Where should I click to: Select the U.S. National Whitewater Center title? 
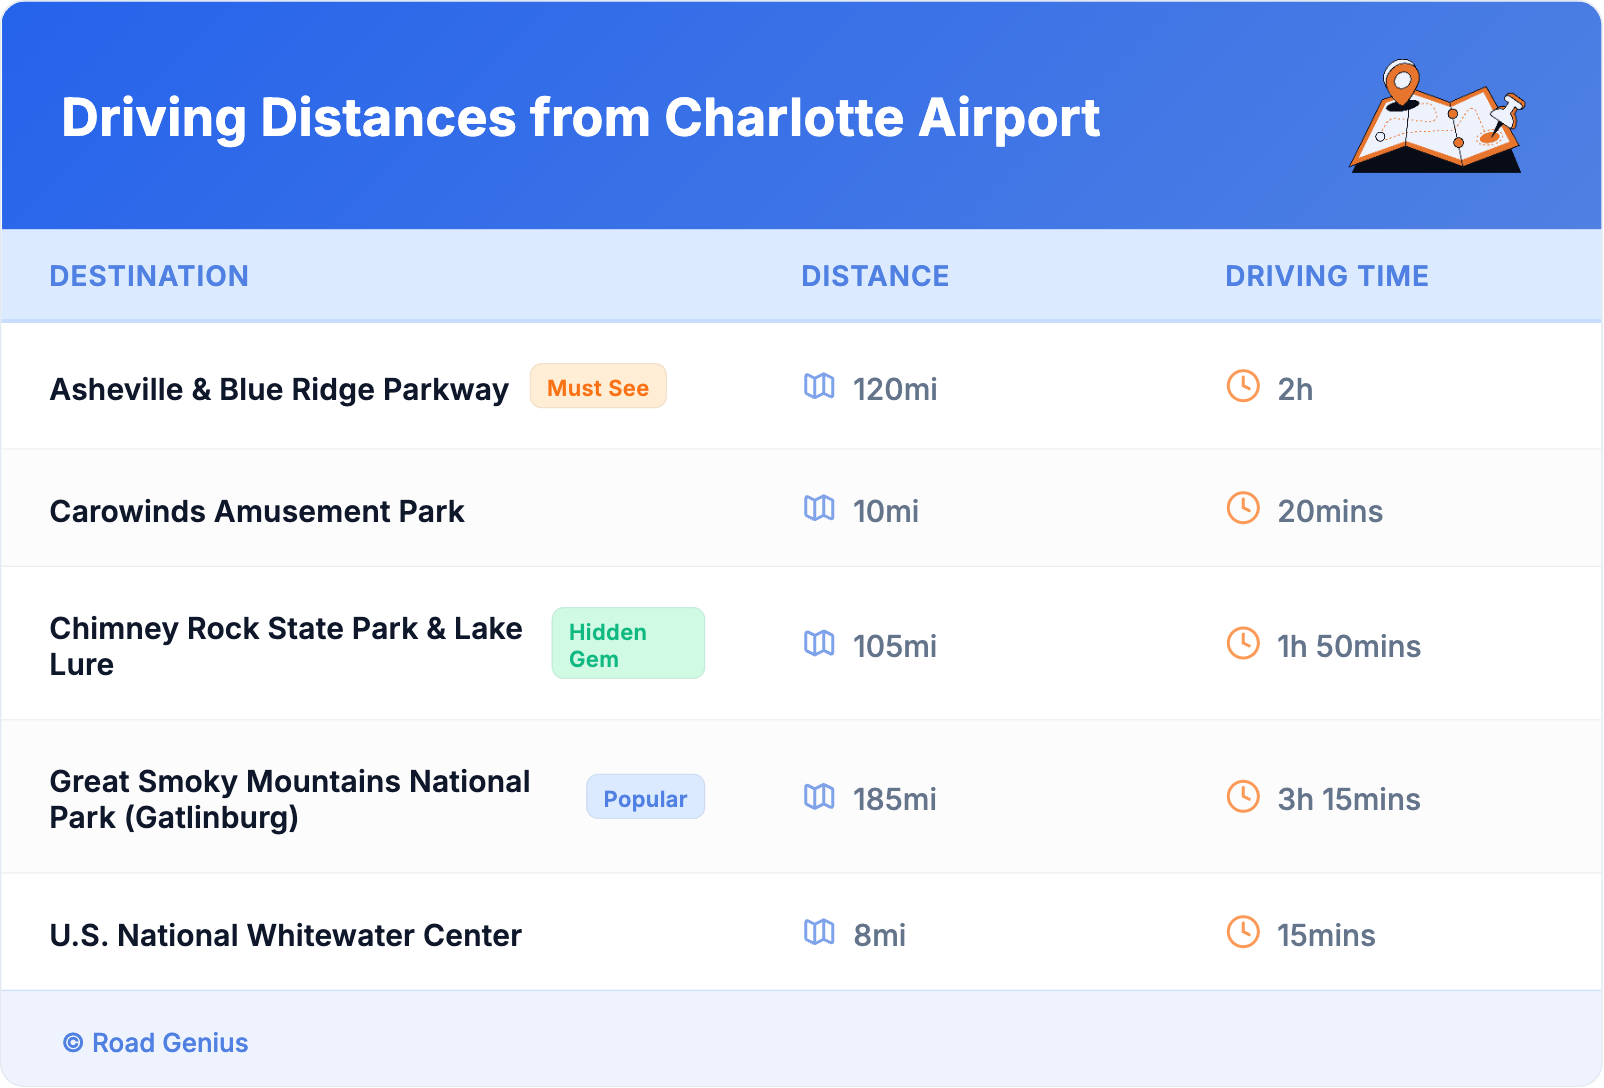(x=285, y=936)
